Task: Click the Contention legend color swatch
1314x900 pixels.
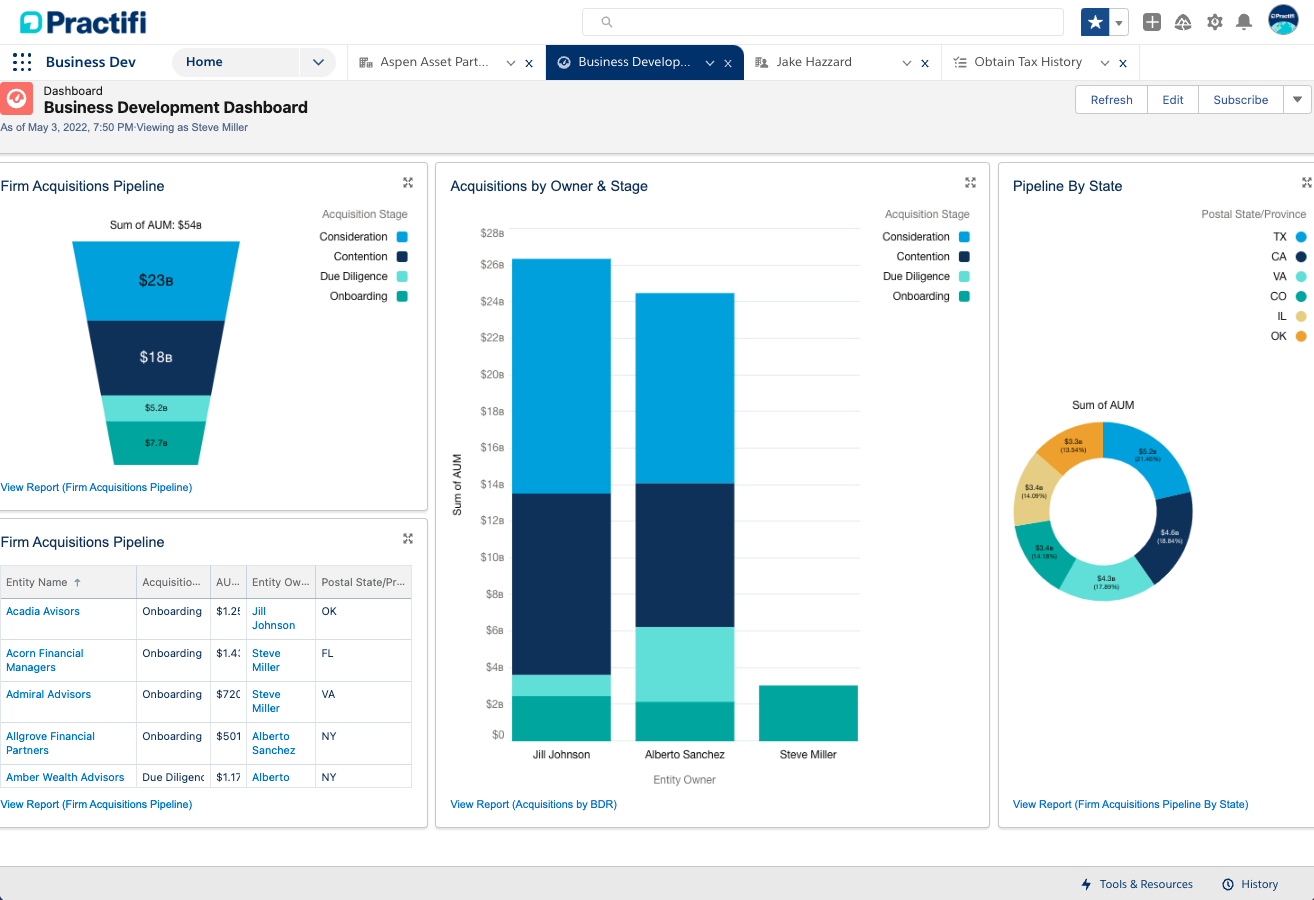Action: pos(402,257)
